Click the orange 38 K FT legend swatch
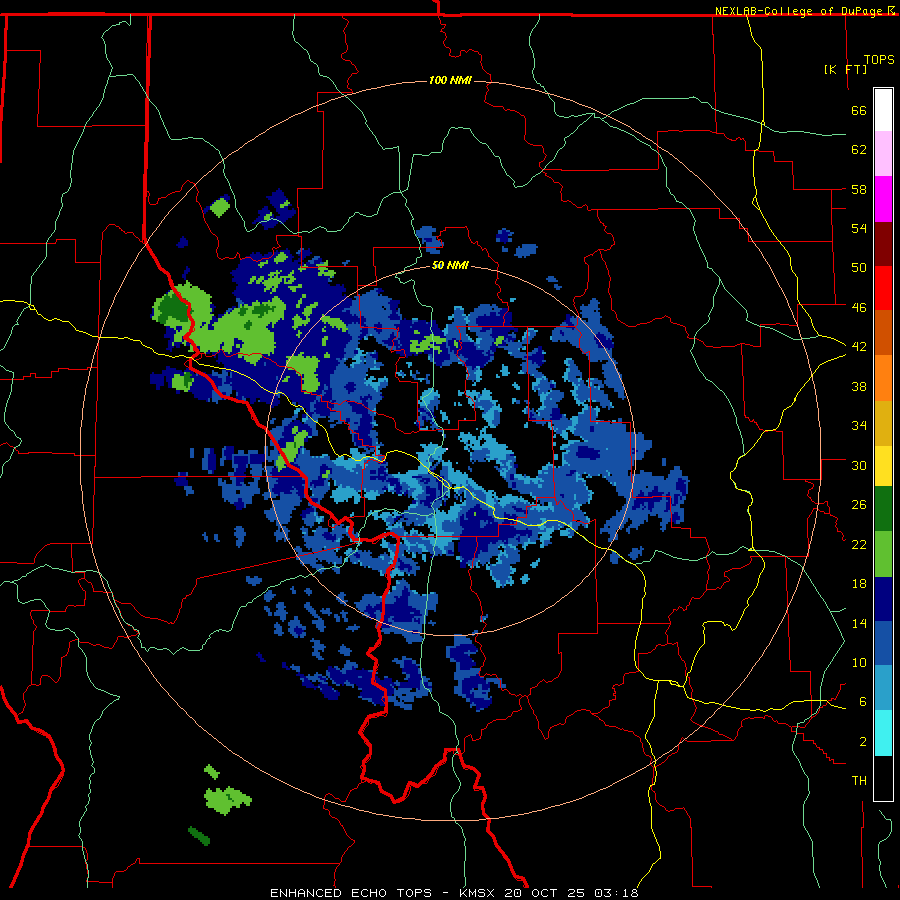The width and height of the screenshot is (900, 900). 883,378
